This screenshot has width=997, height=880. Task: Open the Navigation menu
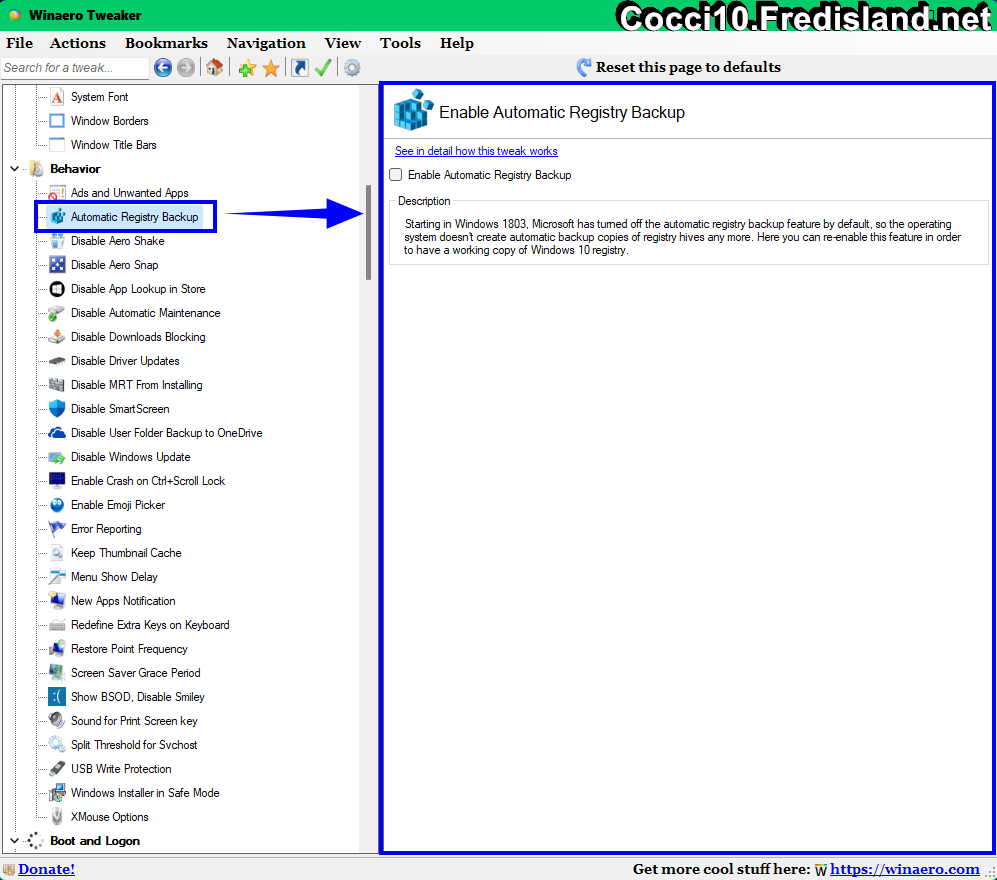tap(266, 43)
